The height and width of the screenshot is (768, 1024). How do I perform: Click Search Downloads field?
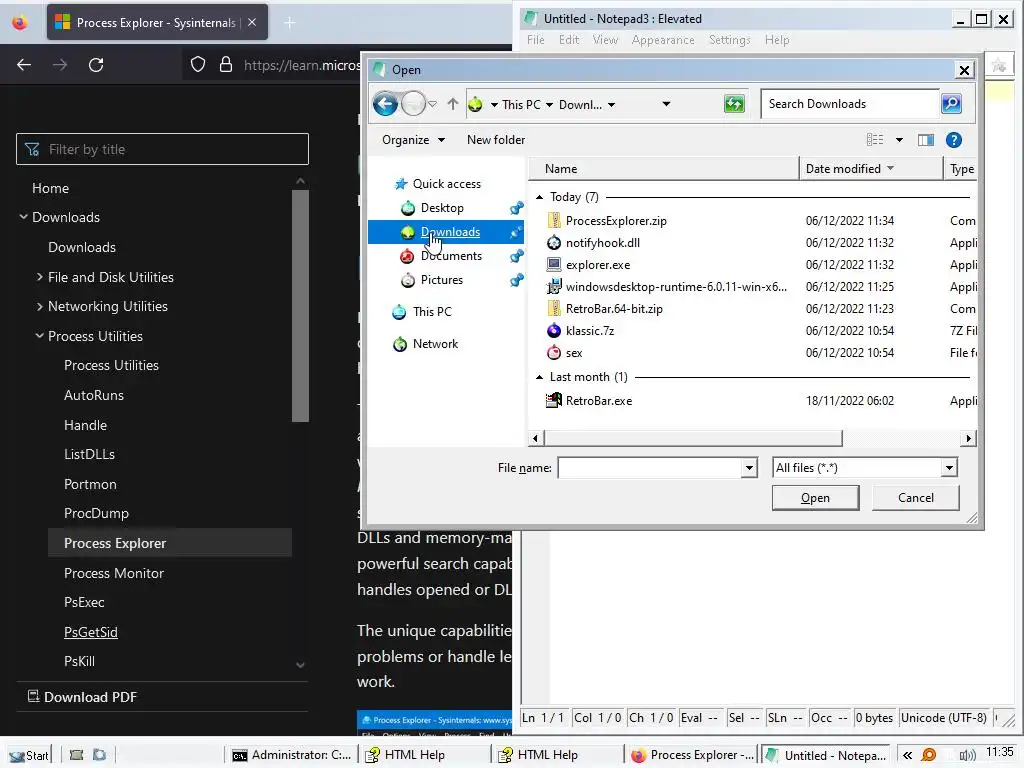tap(849, 104)
